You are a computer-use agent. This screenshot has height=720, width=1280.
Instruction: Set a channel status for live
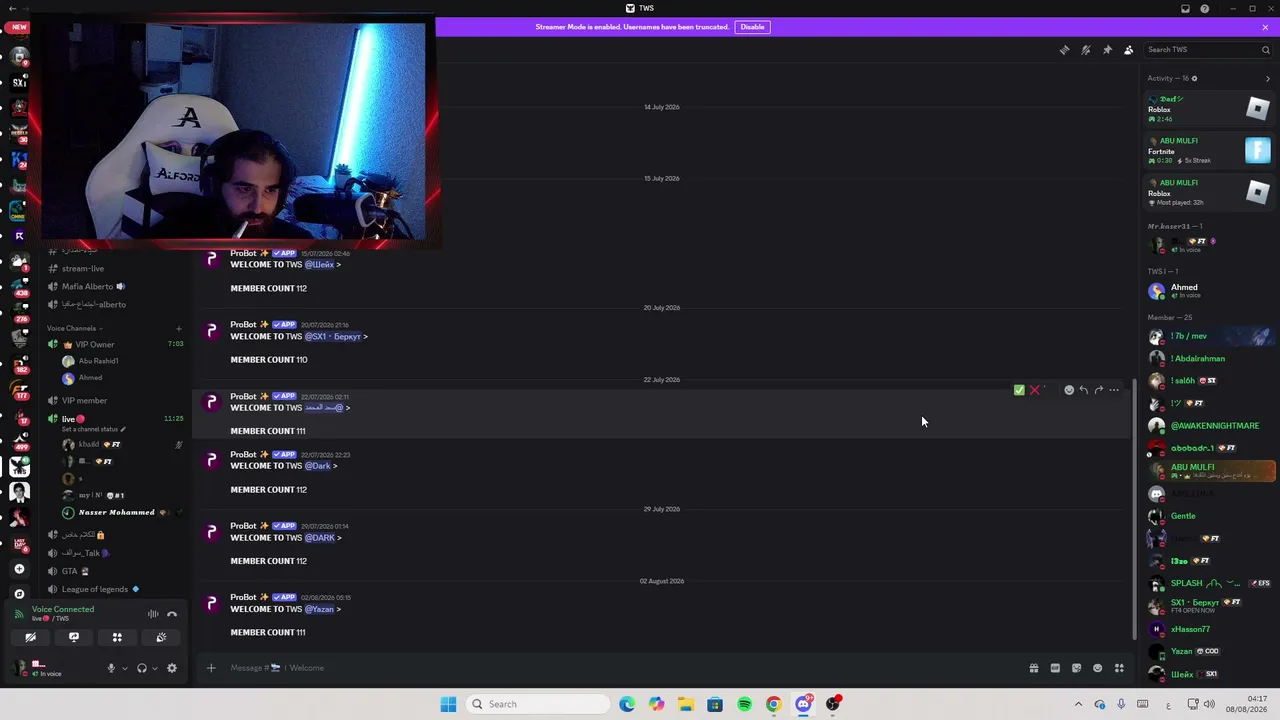tap(93, 429)
